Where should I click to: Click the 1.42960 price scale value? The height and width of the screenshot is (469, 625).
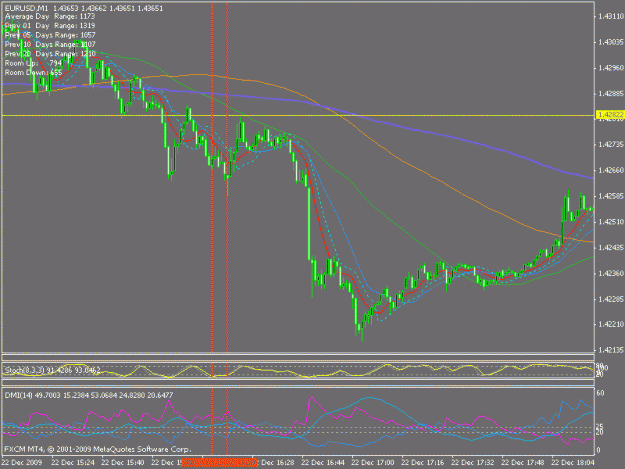(x=611, y=68)
